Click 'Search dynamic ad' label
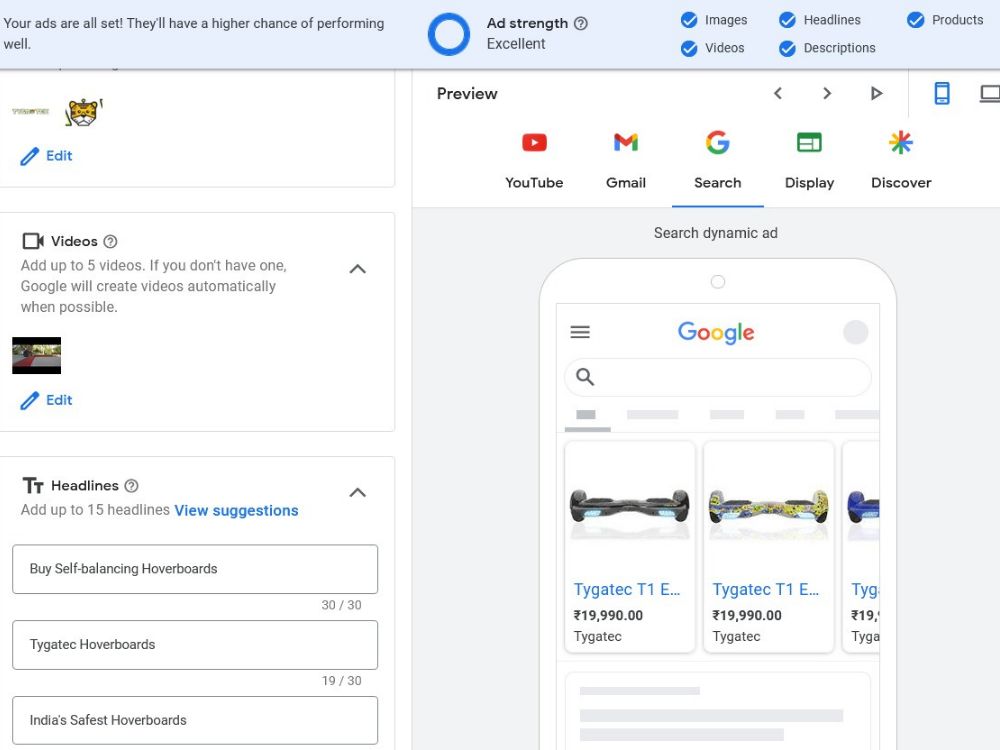Image resolution: width=1000 pixels, height=750 pixels. pos(716,233)
